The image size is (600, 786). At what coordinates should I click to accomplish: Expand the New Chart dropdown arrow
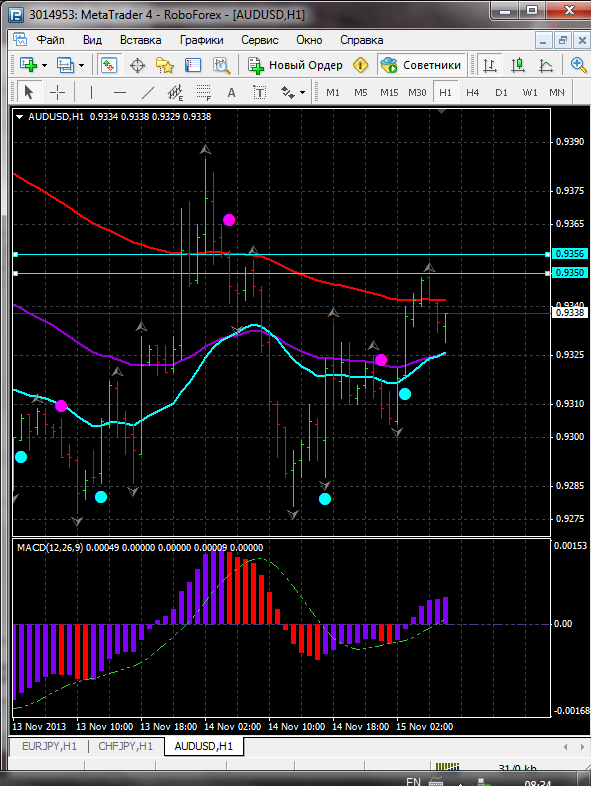click(x=45, y=65)
